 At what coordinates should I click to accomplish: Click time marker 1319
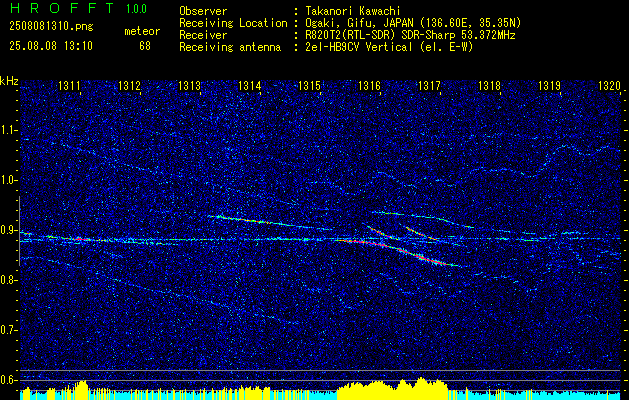click(x=549, y=85)
